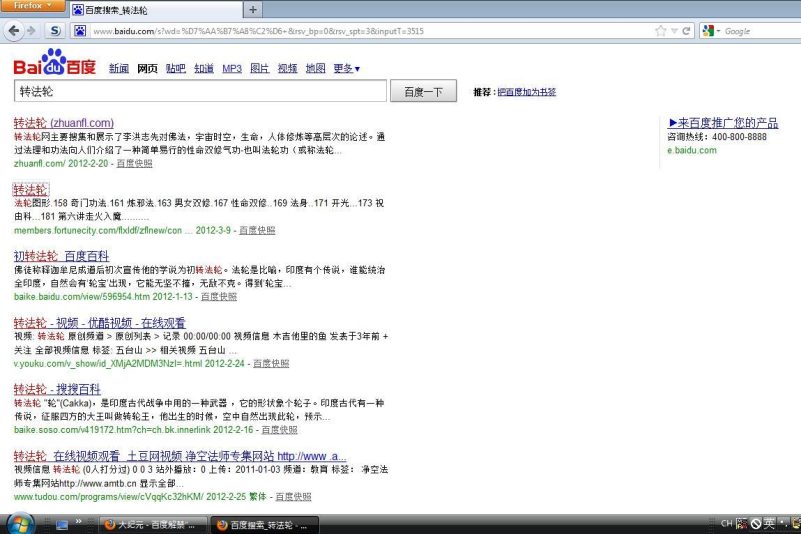Click the Baidu search input containing 转法轮

coord(200,91)
